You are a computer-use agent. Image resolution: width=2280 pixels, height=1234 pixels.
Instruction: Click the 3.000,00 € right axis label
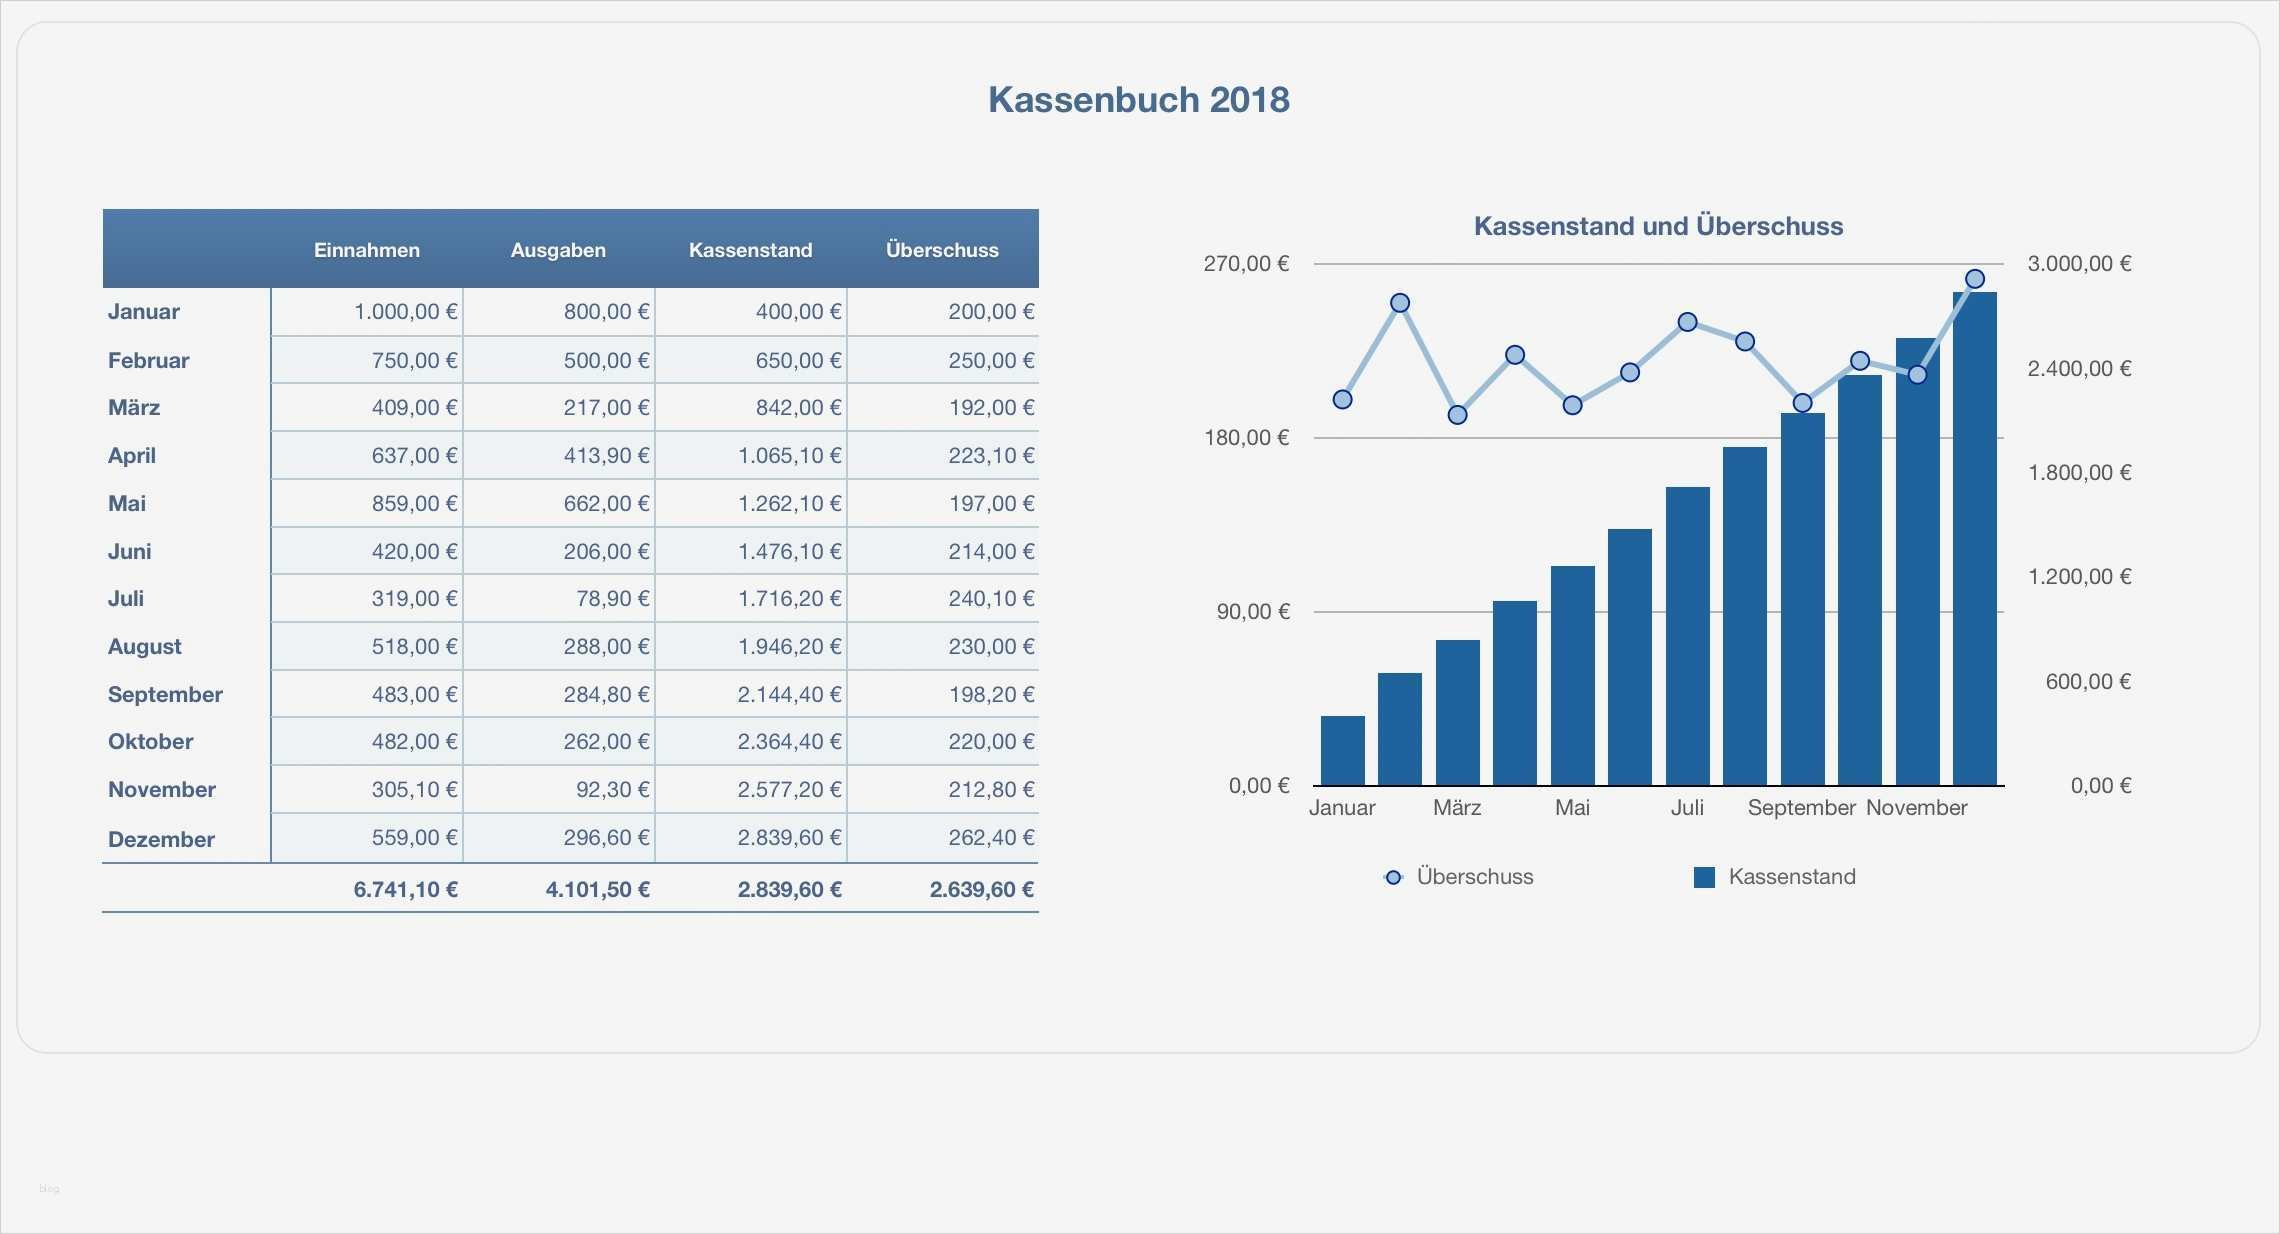coord(2079,263)
